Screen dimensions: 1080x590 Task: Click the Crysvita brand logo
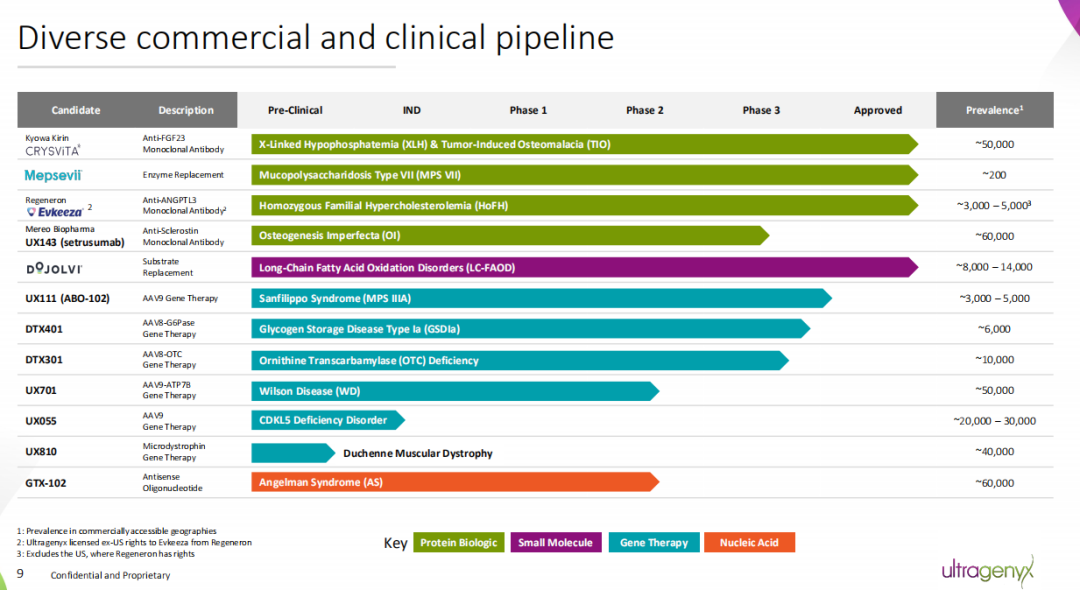(53, 150)
